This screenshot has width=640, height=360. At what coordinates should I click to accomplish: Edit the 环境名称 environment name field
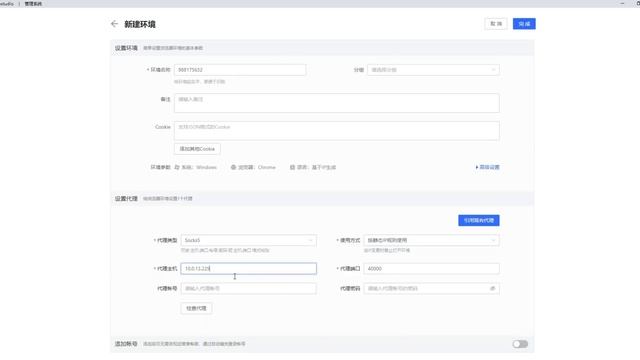pyautogui.click(x=240, y=70)
